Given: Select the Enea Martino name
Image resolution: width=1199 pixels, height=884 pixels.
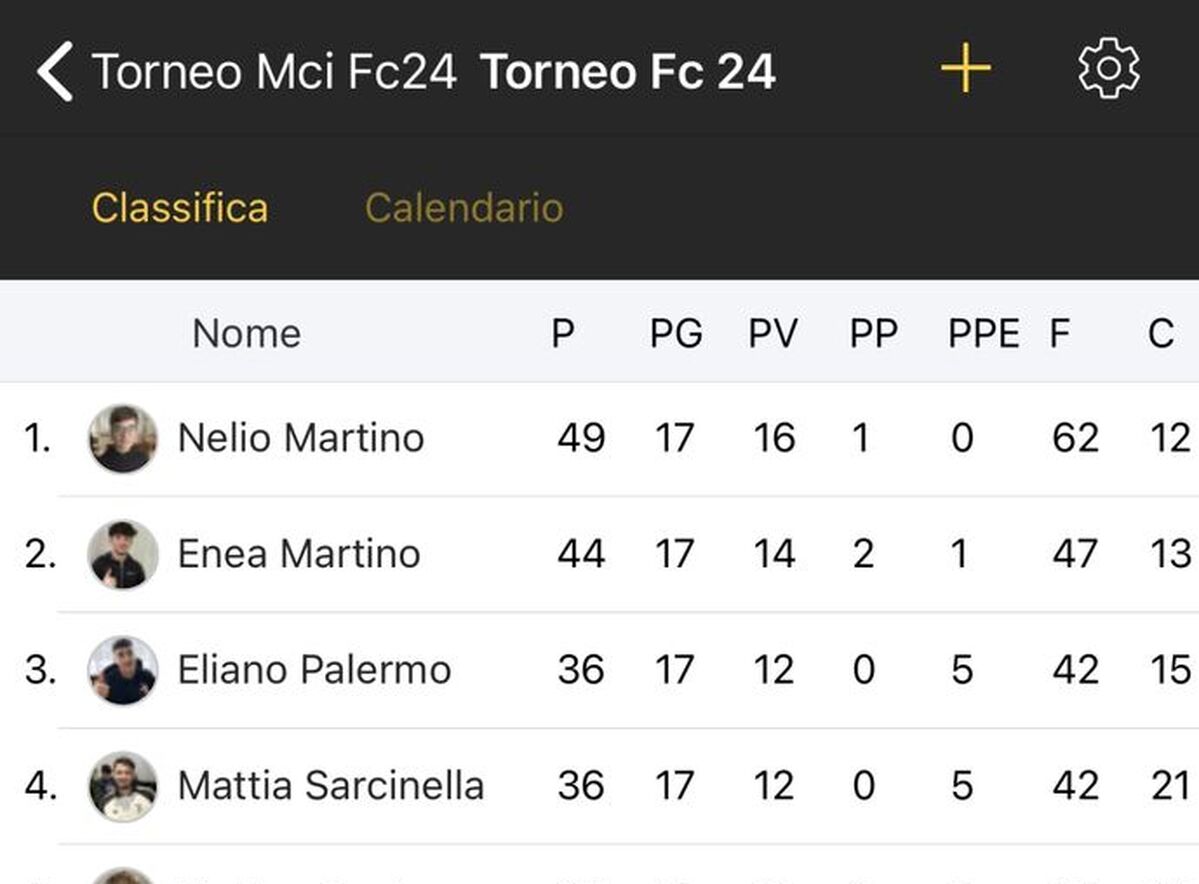Looking at the screenshot, I should [x=298, y=554].
